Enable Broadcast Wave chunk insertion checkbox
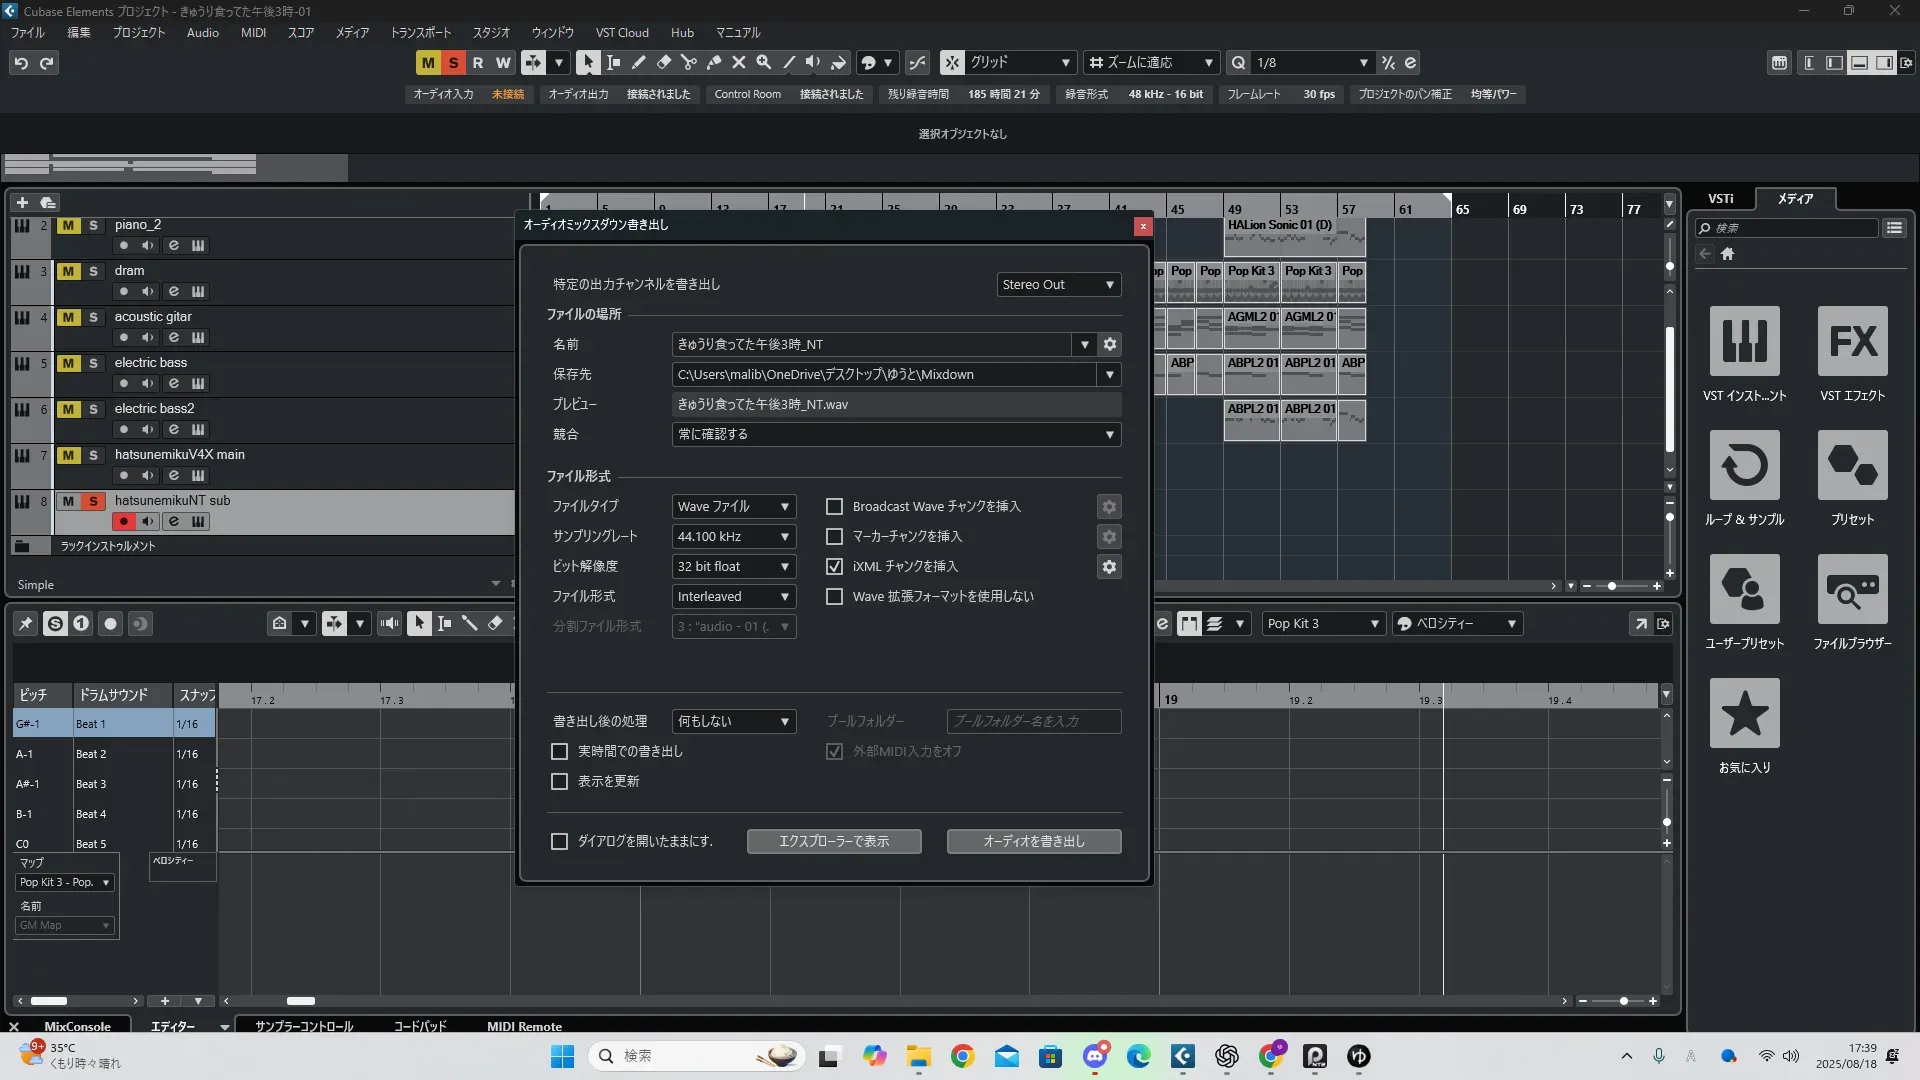Image resolution: width=1920 pixels, height=1080 pixels. point(834,507)
